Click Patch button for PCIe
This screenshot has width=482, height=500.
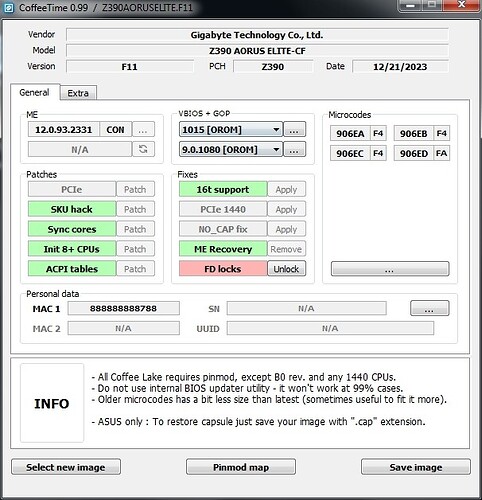[135, 189]
